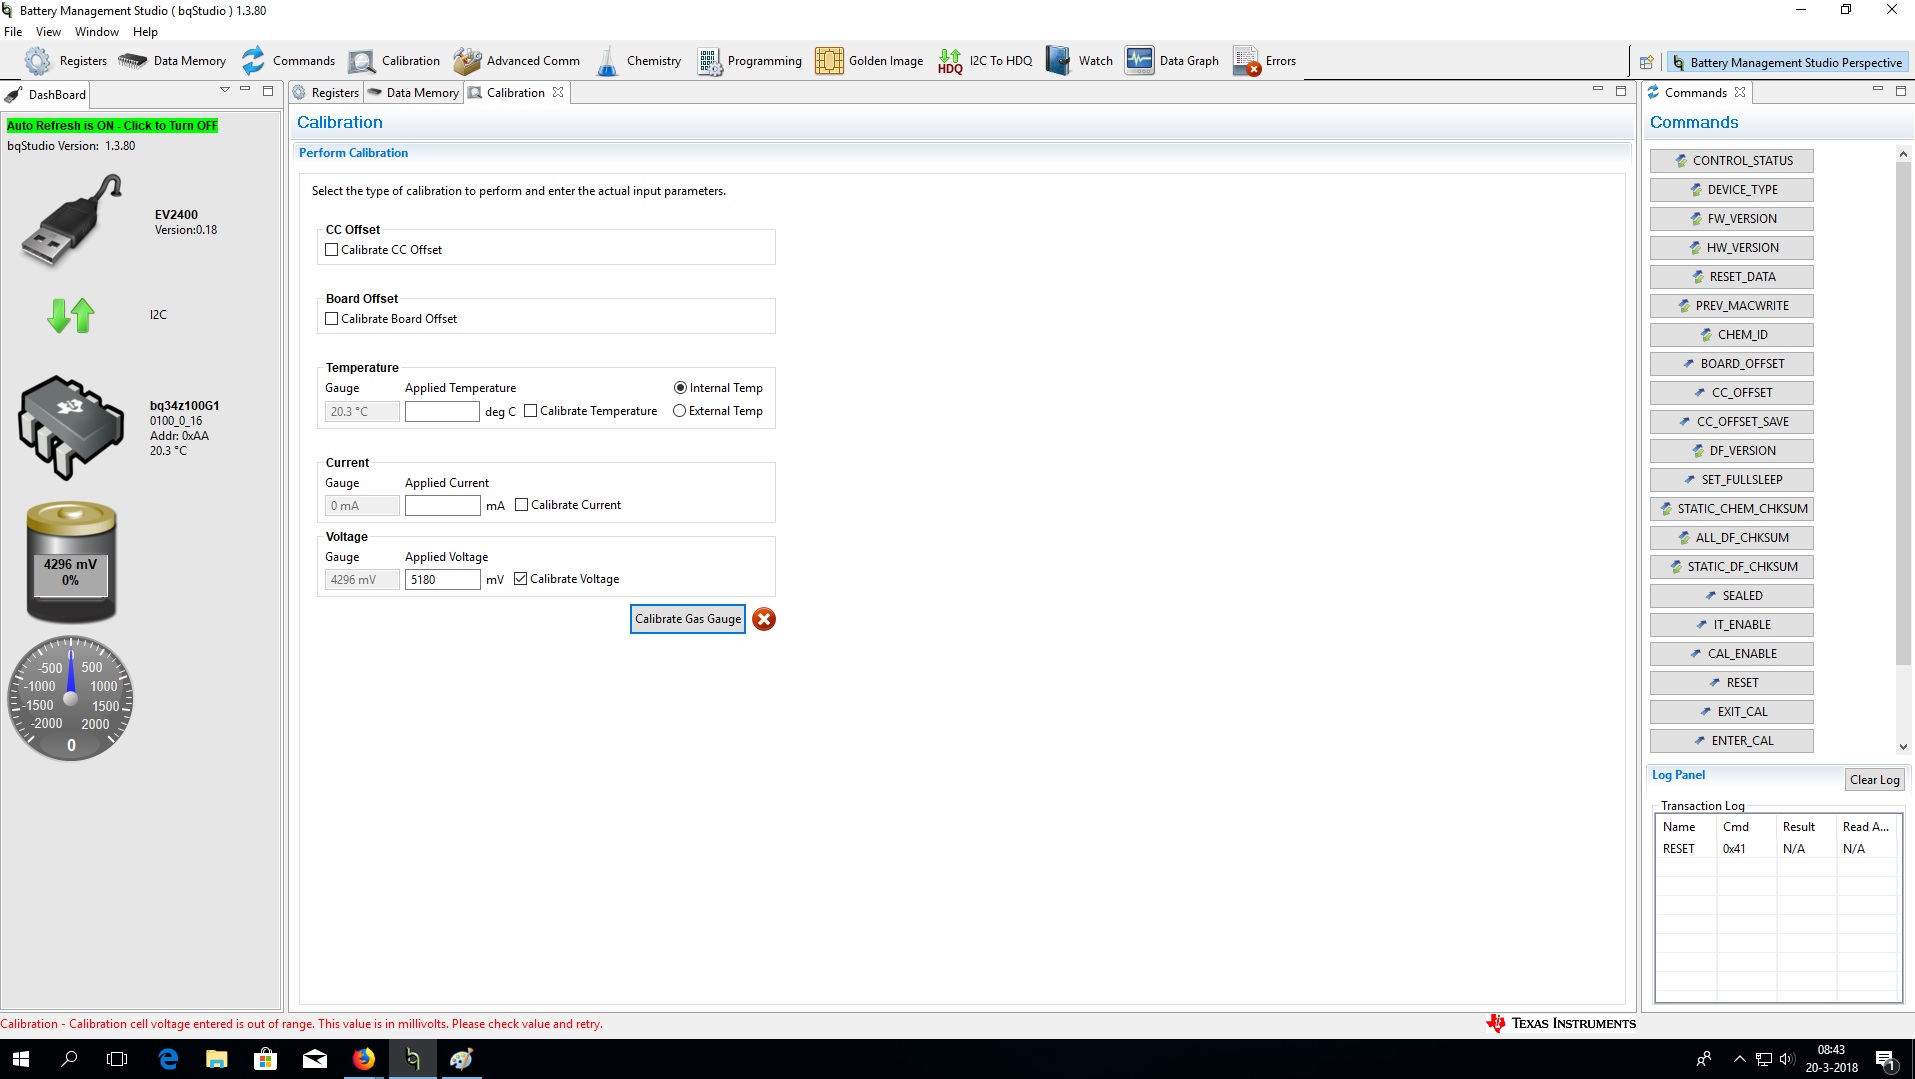Select Internal Temp radio button
The height and width of the screenshot is (1079, 1915).
click(680, 388)
